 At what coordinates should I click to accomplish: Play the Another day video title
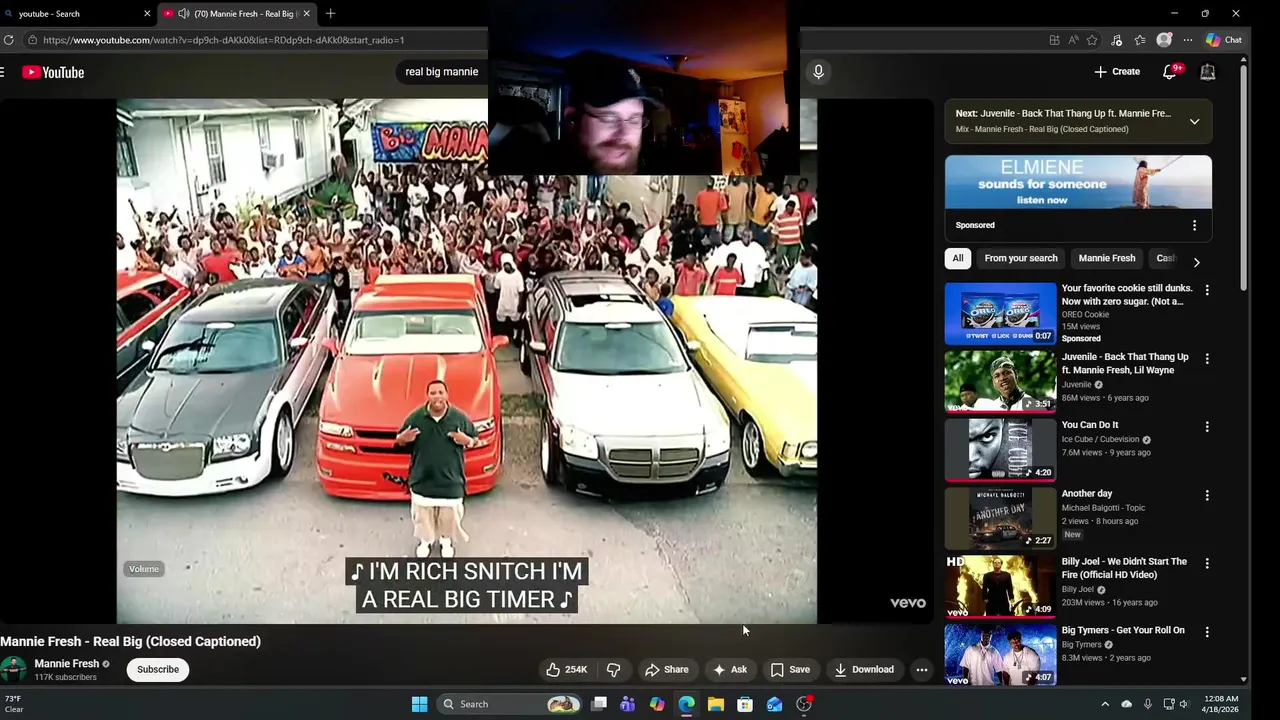coord(1087,493)
